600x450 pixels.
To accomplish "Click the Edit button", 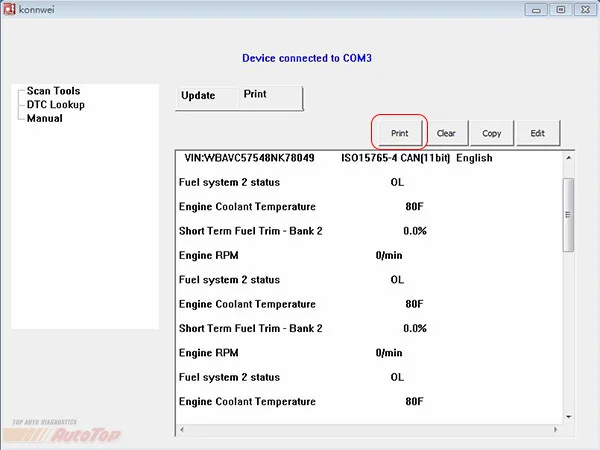I will point(538,133).
